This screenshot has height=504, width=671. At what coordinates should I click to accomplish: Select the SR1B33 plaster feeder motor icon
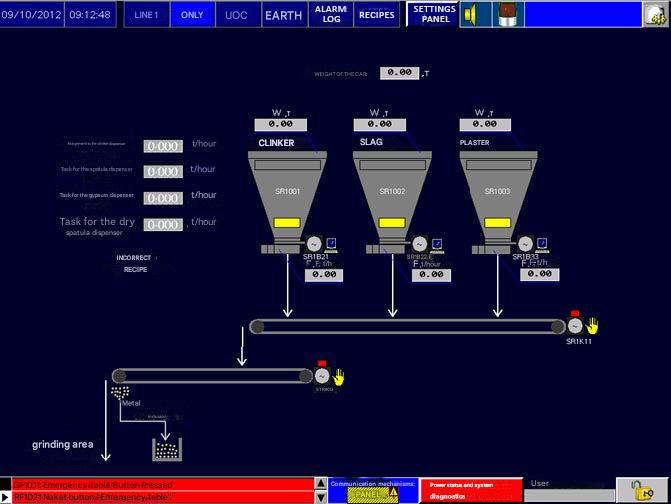tap(523, 244)
